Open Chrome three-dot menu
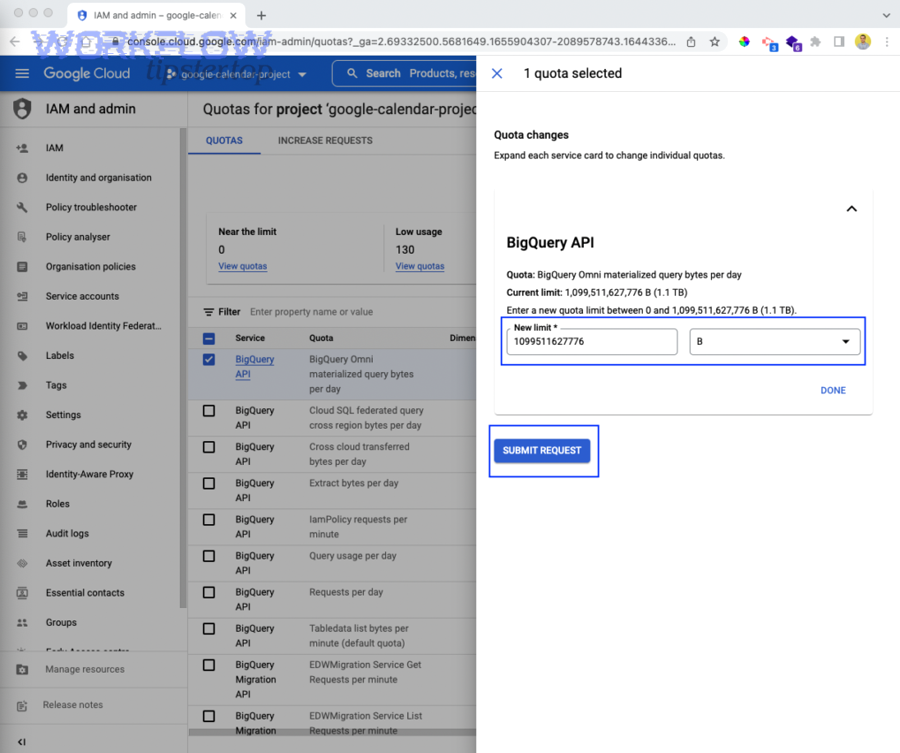Screen dimensions: 900x753 coord(887,42)
